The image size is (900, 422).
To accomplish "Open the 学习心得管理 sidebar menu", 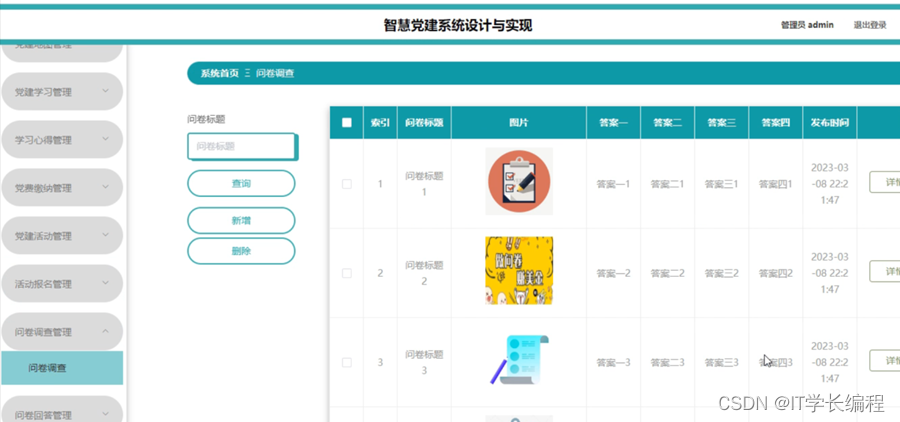I will click(62, 140).
